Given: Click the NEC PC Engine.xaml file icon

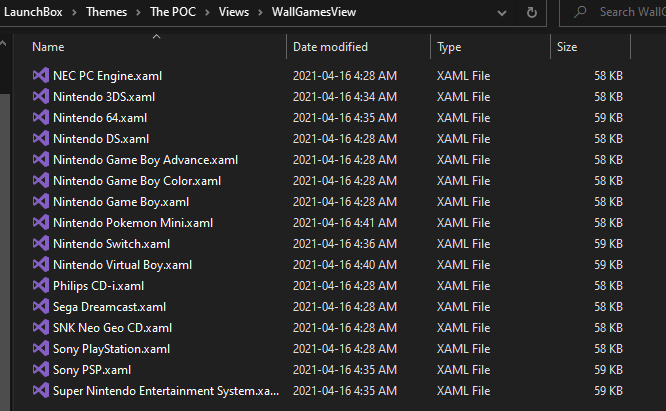Looking at the screenshot, I should coord(41,76).
